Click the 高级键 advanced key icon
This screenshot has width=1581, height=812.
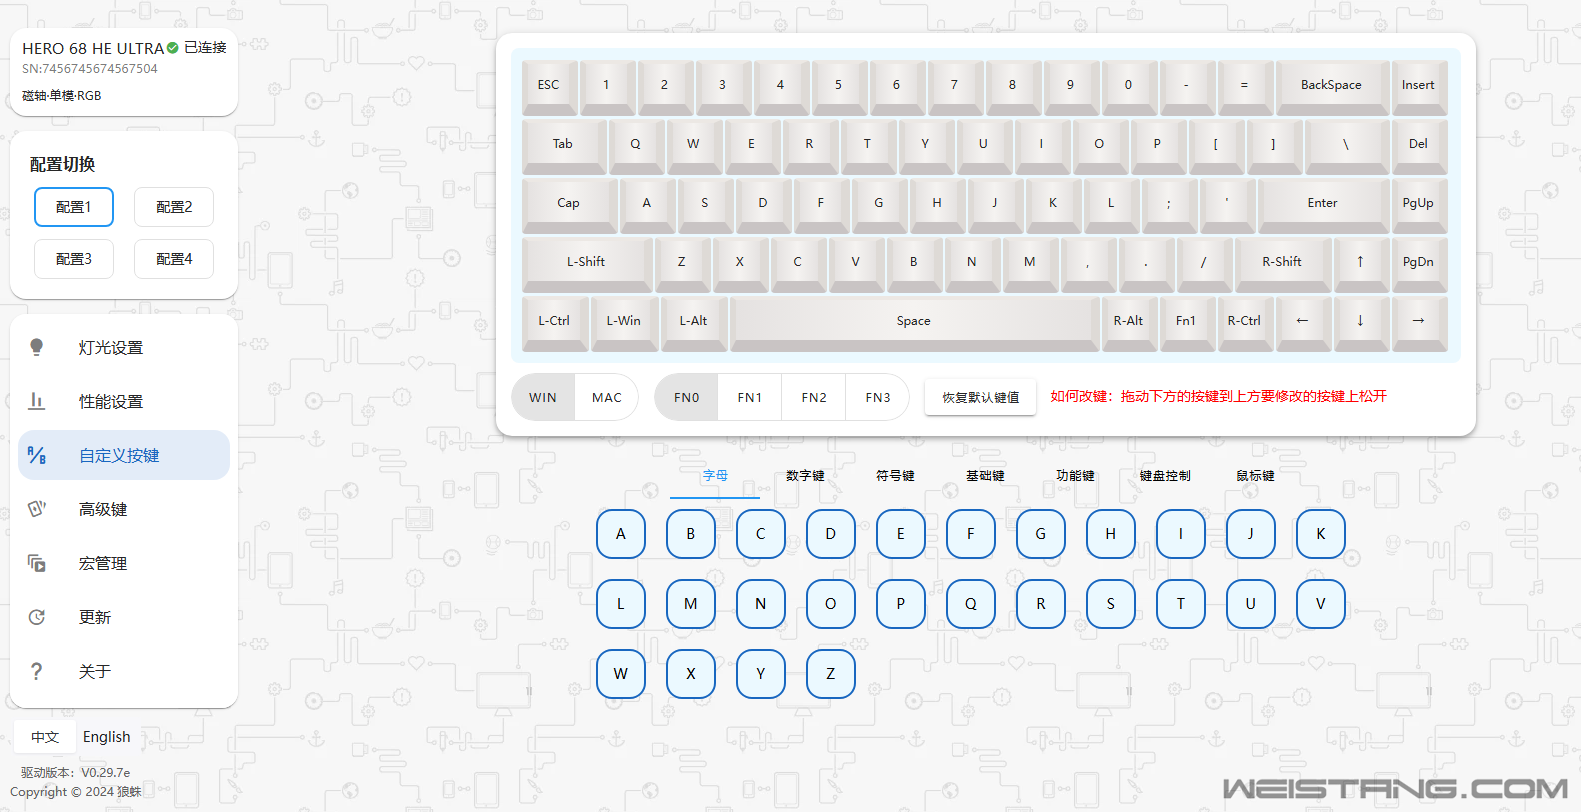37,509
